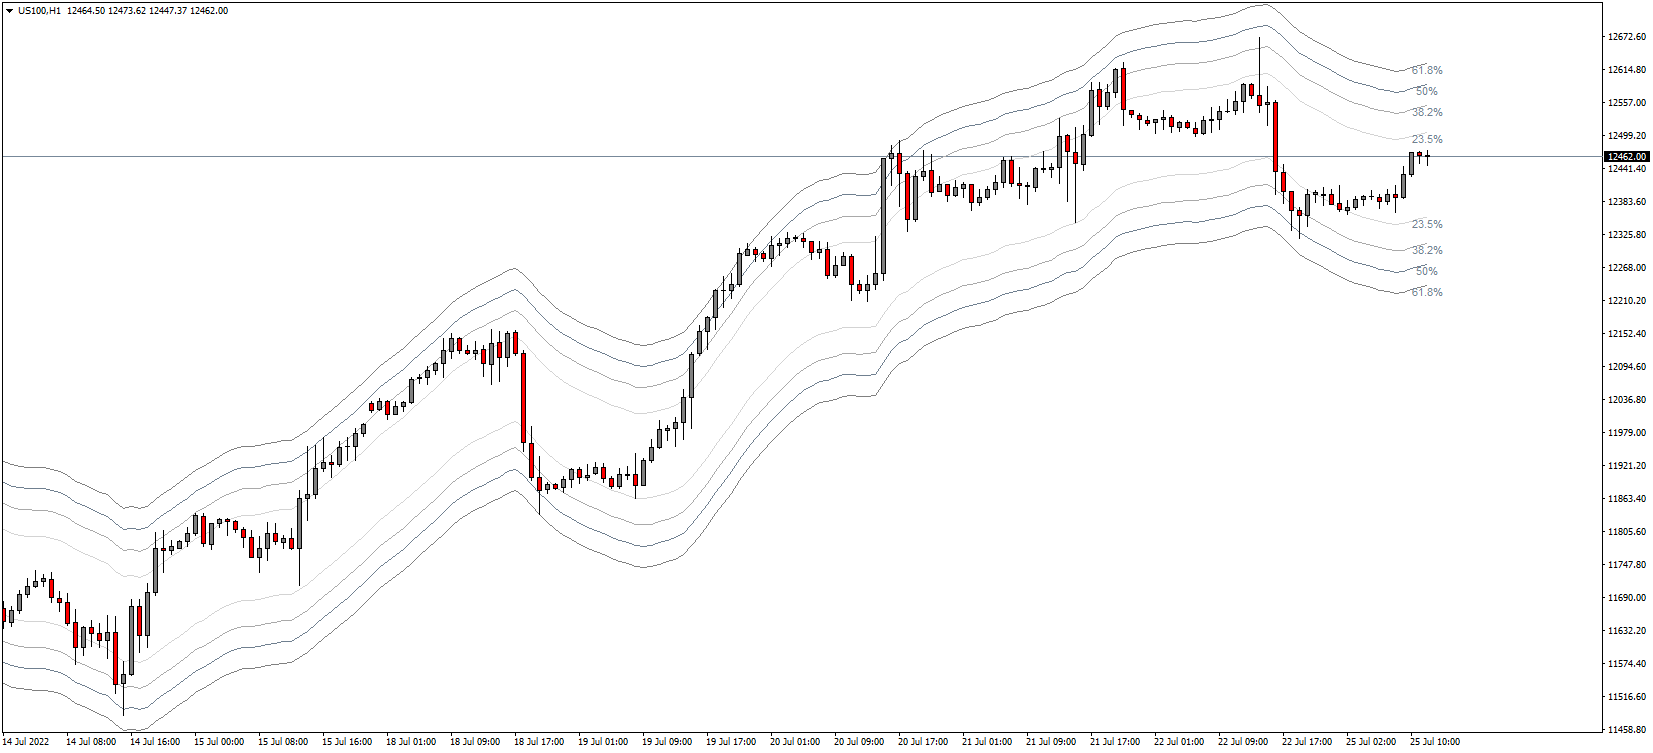Click the US100,H1 symbol title
This screenshot has width=1653, height=753.
point(39,11)
